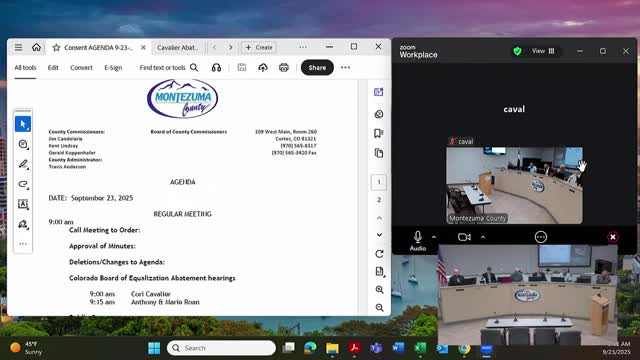Toggle the Zoom microphone Audio button
The height and width of the screenshot is (360, 640).
coord(418,241)
